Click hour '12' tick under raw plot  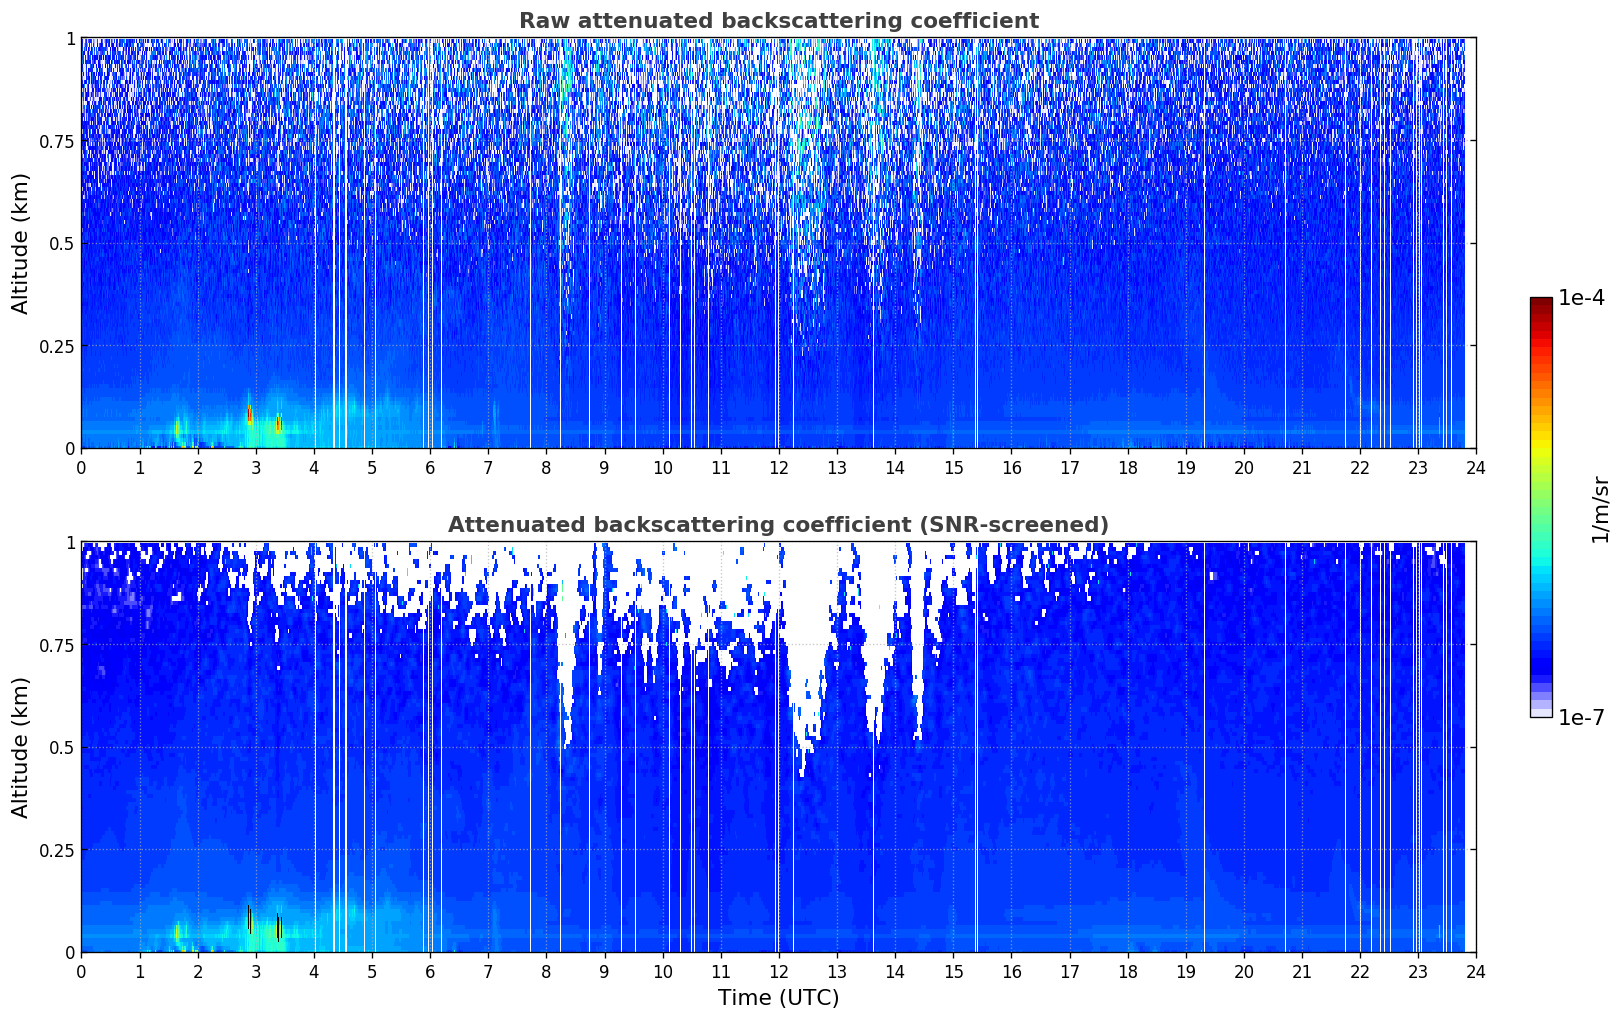pyautogui.click(x=778, y=467)
